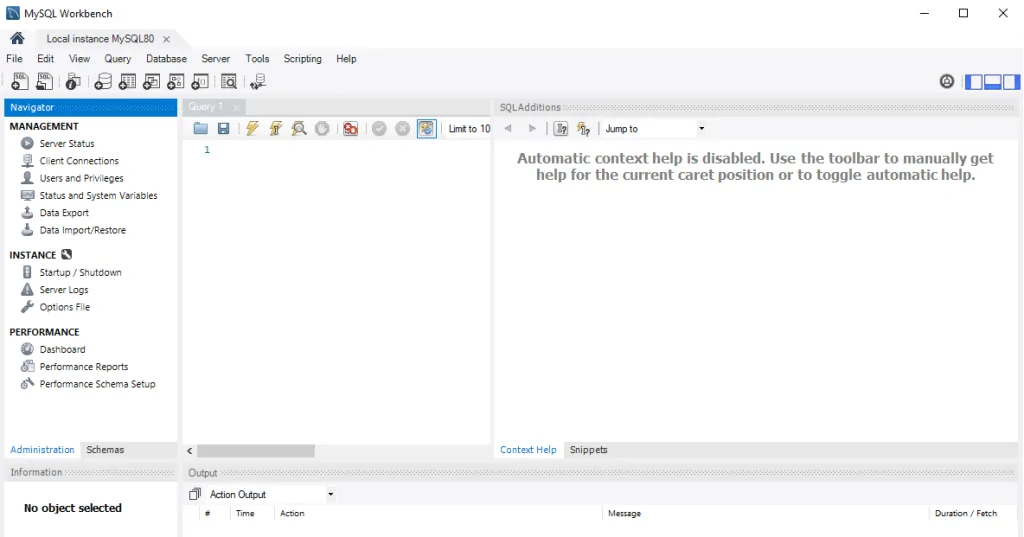Screen dimensions: 1024x537
Task: Close the Query 1 tab
Action: pos(236,107)
